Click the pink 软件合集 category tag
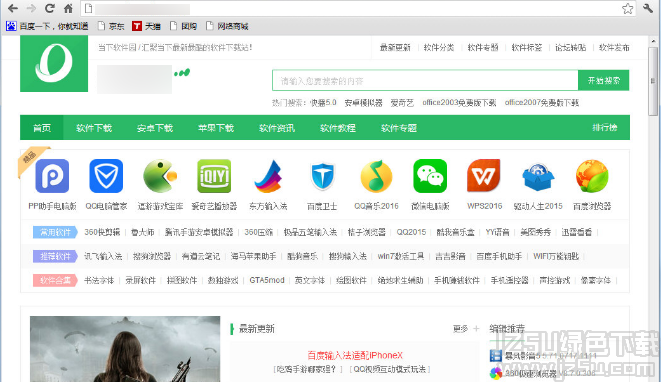This screenshot has width=661, height=382. (x=55, y=280)
